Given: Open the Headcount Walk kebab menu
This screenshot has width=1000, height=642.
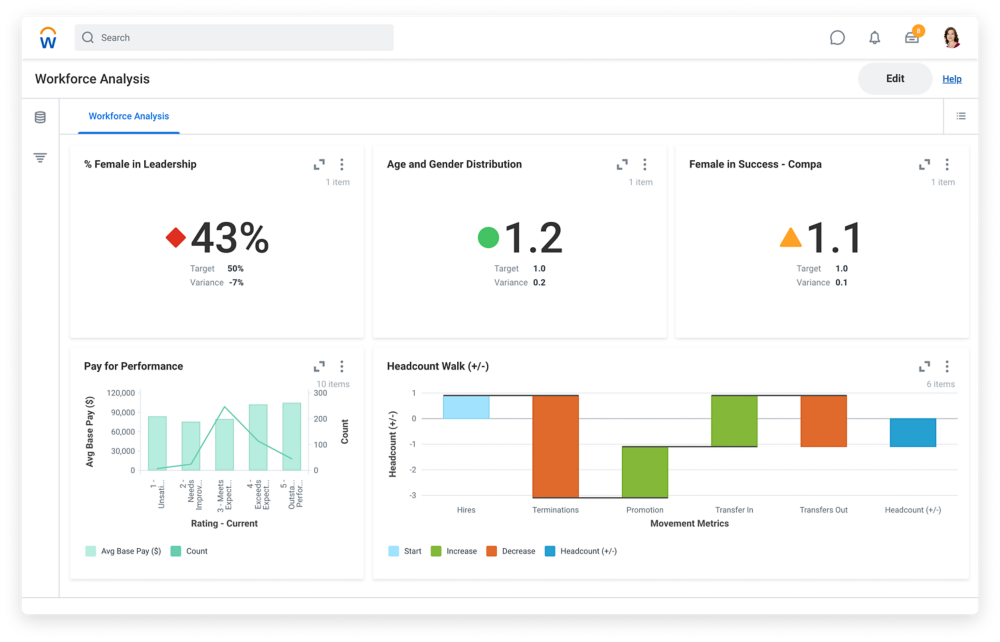Looking at the screenshot, I should tap(945, 366).
